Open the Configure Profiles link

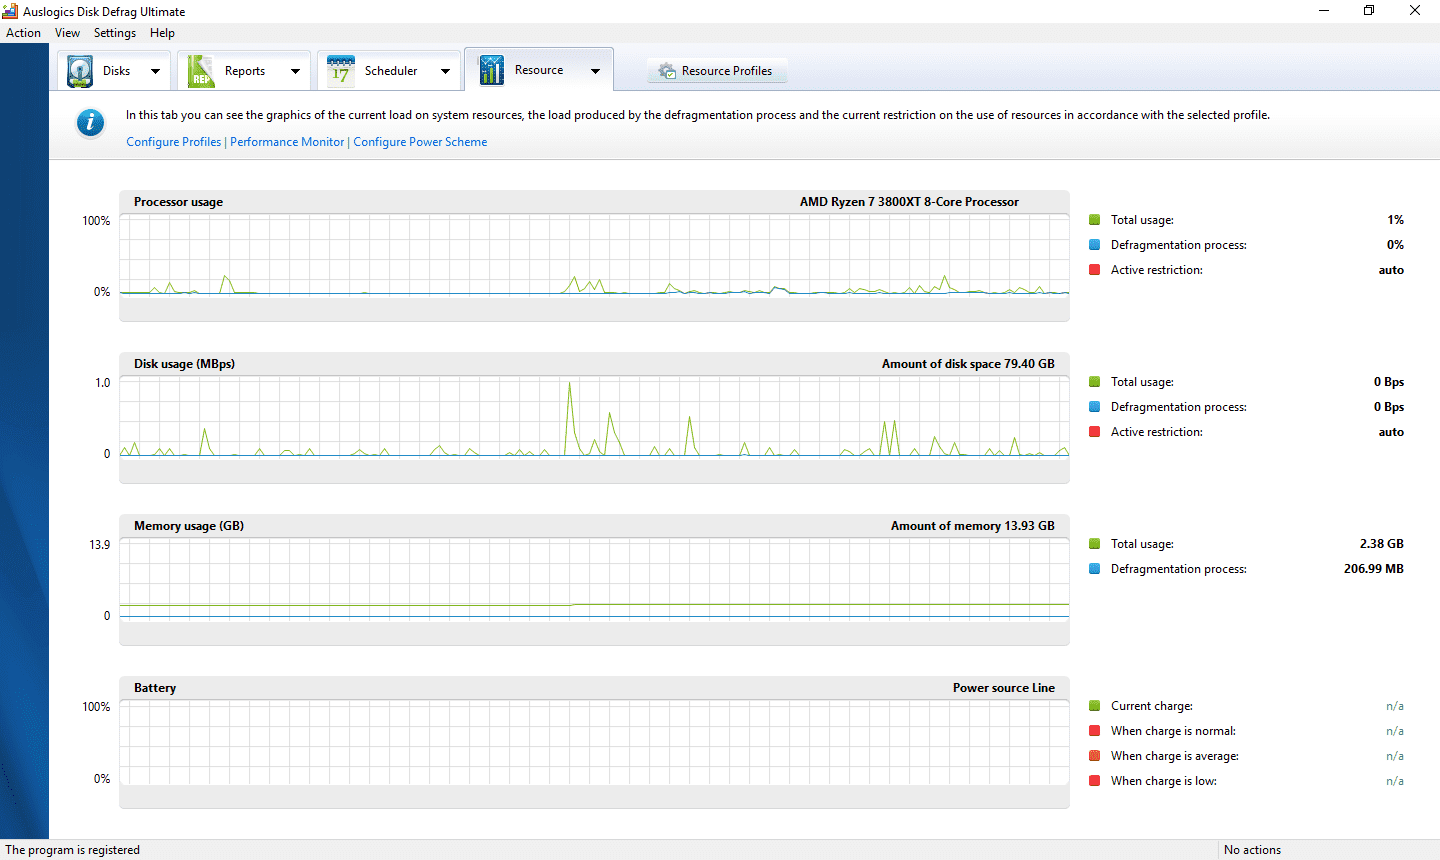[174, 142]
